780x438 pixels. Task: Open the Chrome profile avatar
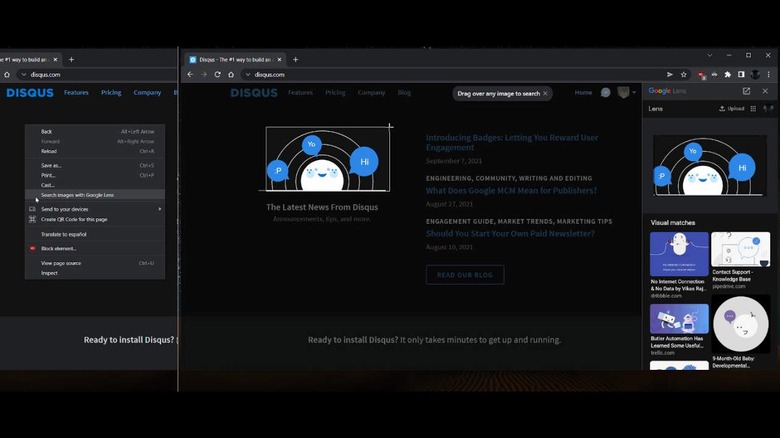[x=755, y=74]
